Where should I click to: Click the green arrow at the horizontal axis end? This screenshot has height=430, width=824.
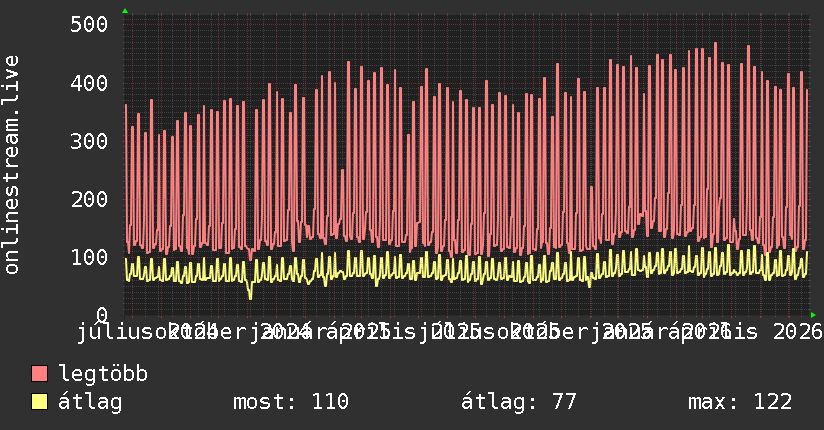coord(813,315)
